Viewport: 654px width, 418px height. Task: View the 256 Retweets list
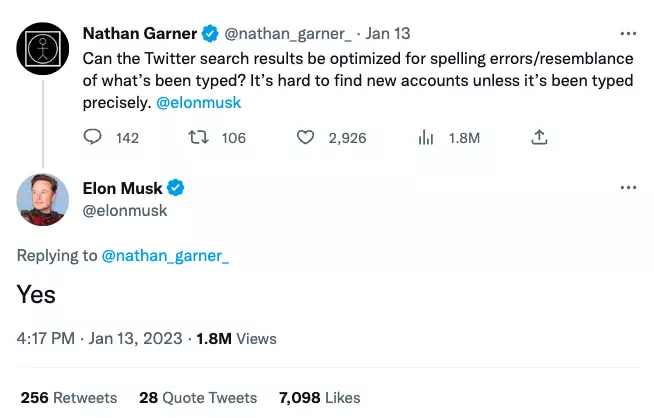click(x=68, y=397)
